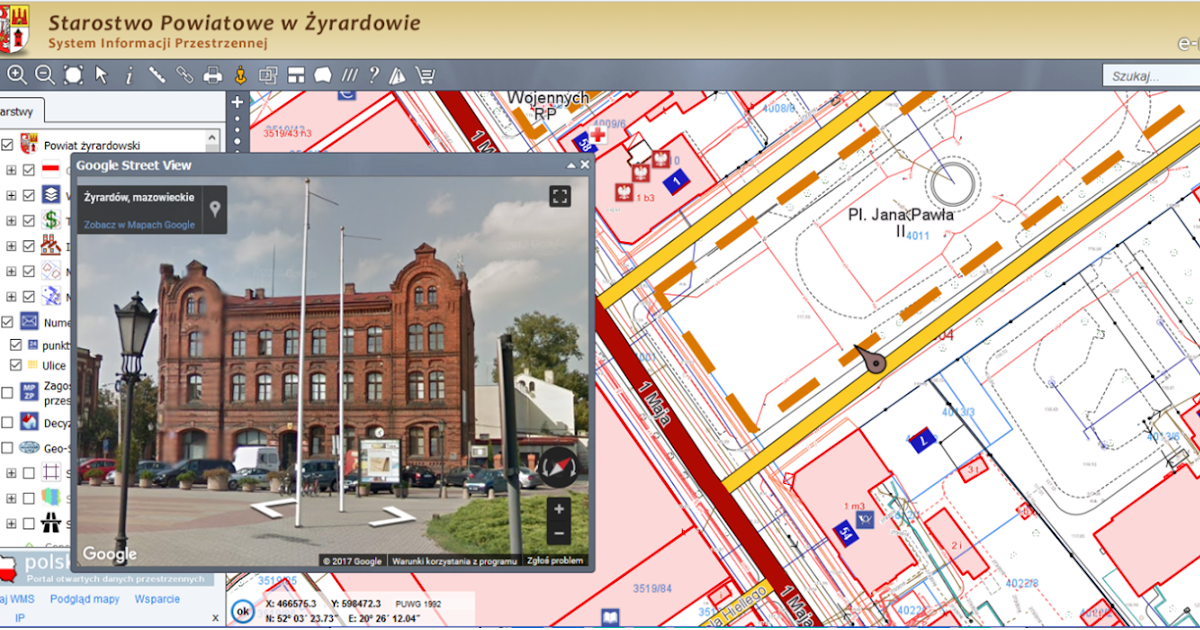Open the shopping cart tool
Screen dimensions: 1200x630
428,75
